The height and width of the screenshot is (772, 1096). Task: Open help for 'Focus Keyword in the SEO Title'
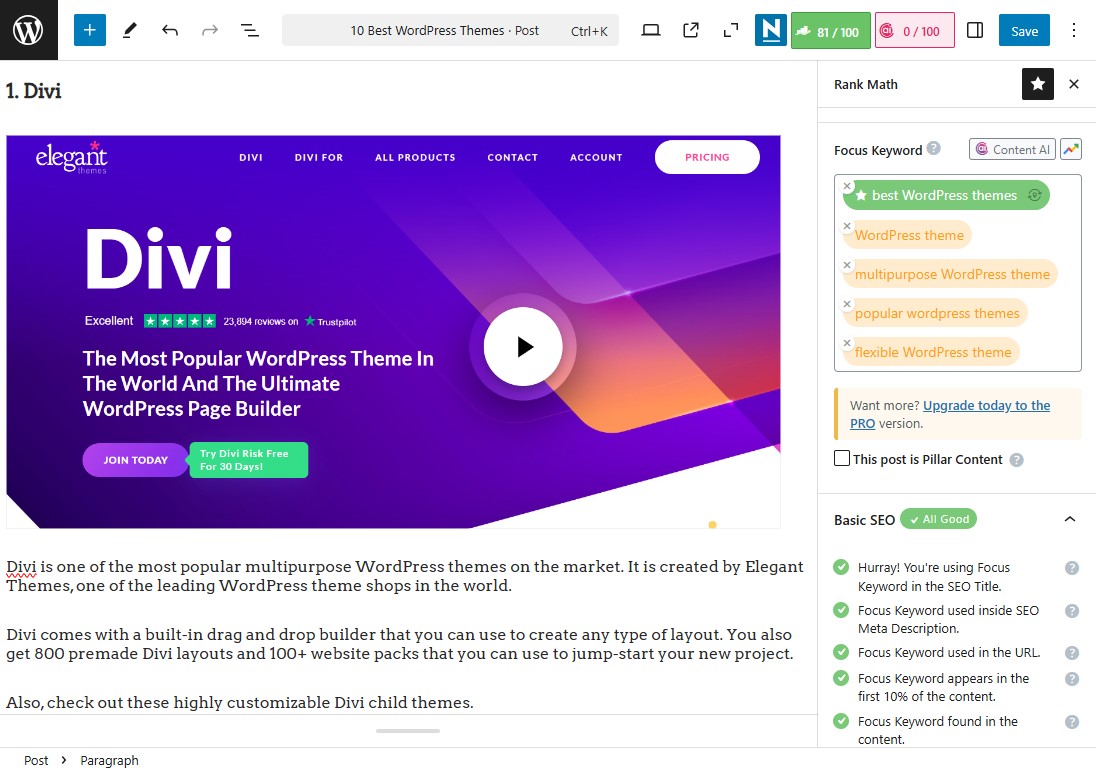(x=1072, y=568)
